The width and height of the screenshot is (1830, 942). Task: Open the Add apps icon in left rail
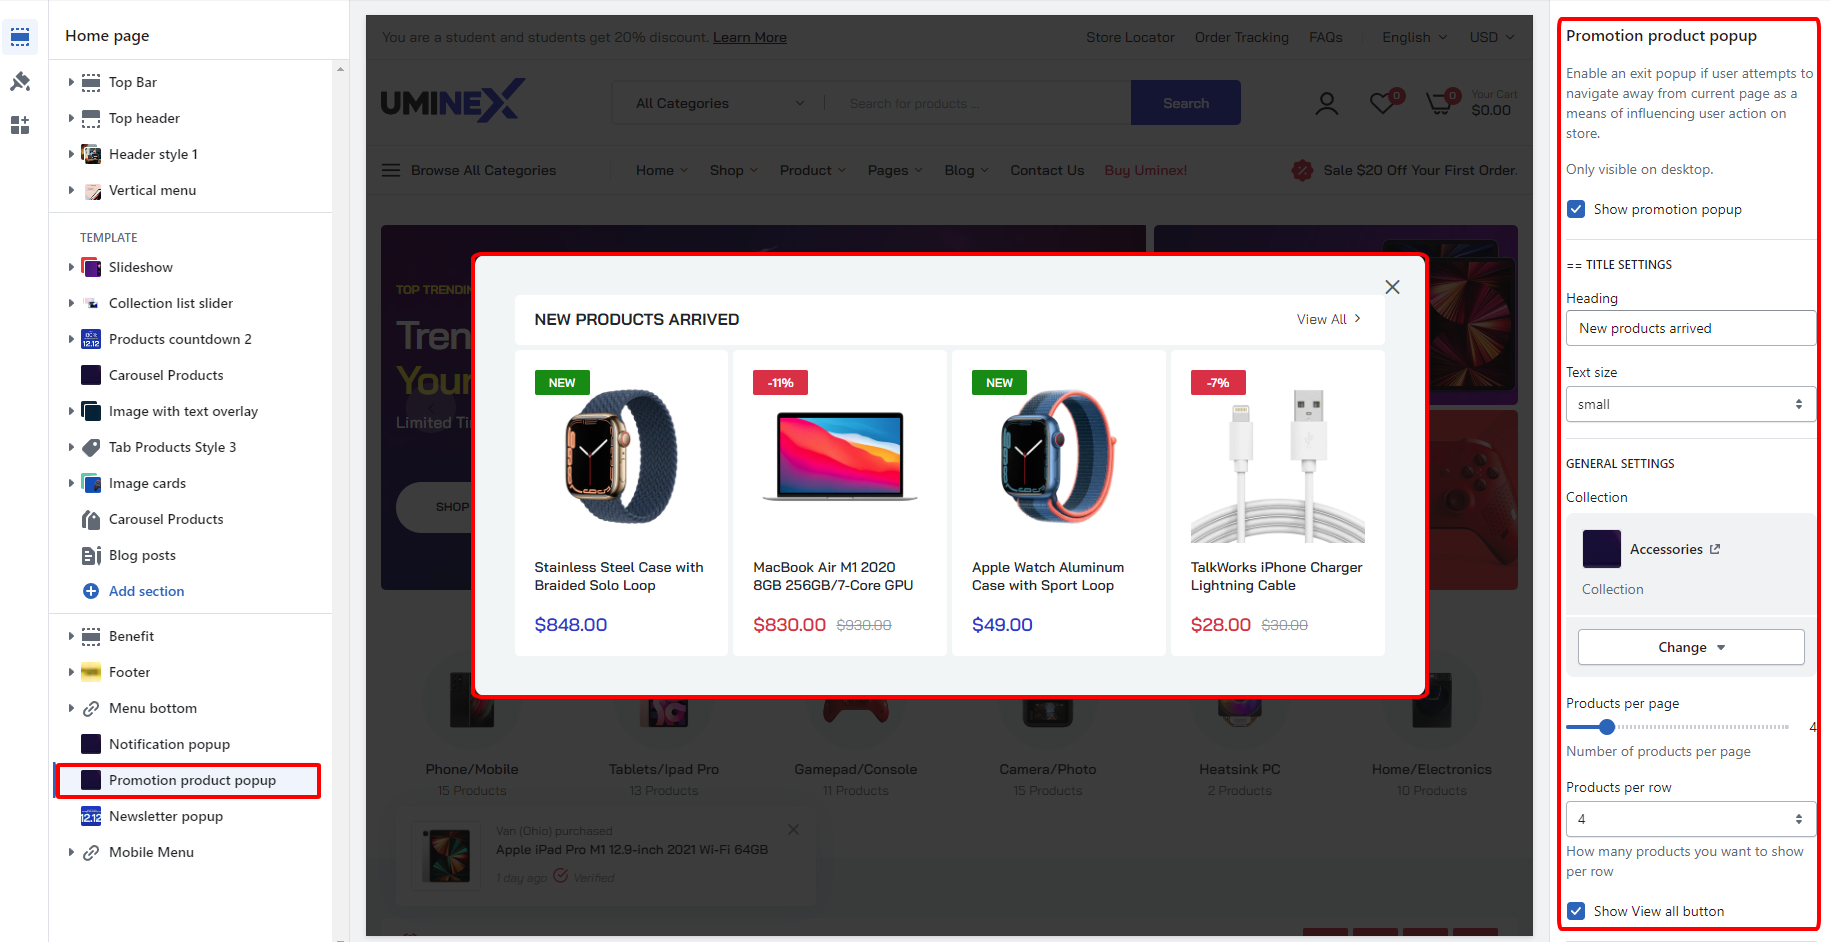pos(20,125)
